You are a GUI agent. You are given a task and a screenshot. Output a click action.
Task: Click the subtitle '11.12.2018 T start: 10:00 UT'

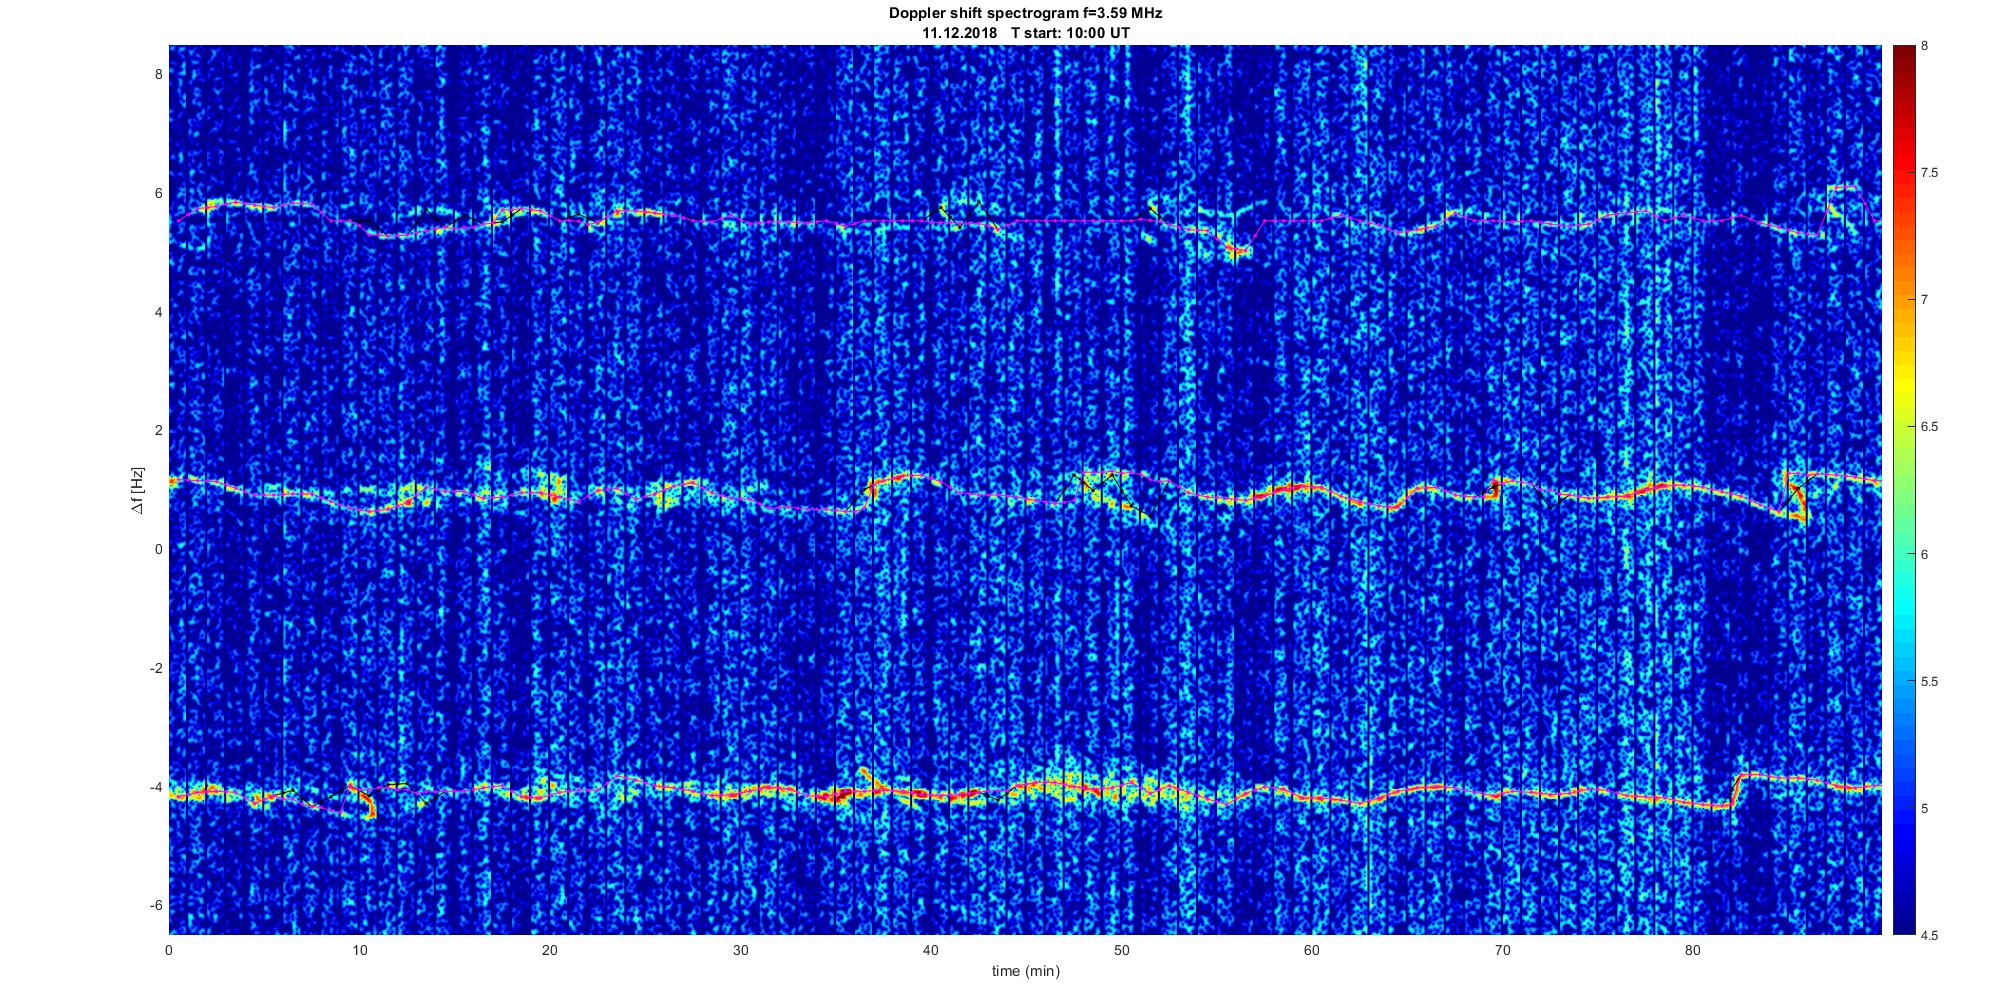click(x=1025, y=33)
